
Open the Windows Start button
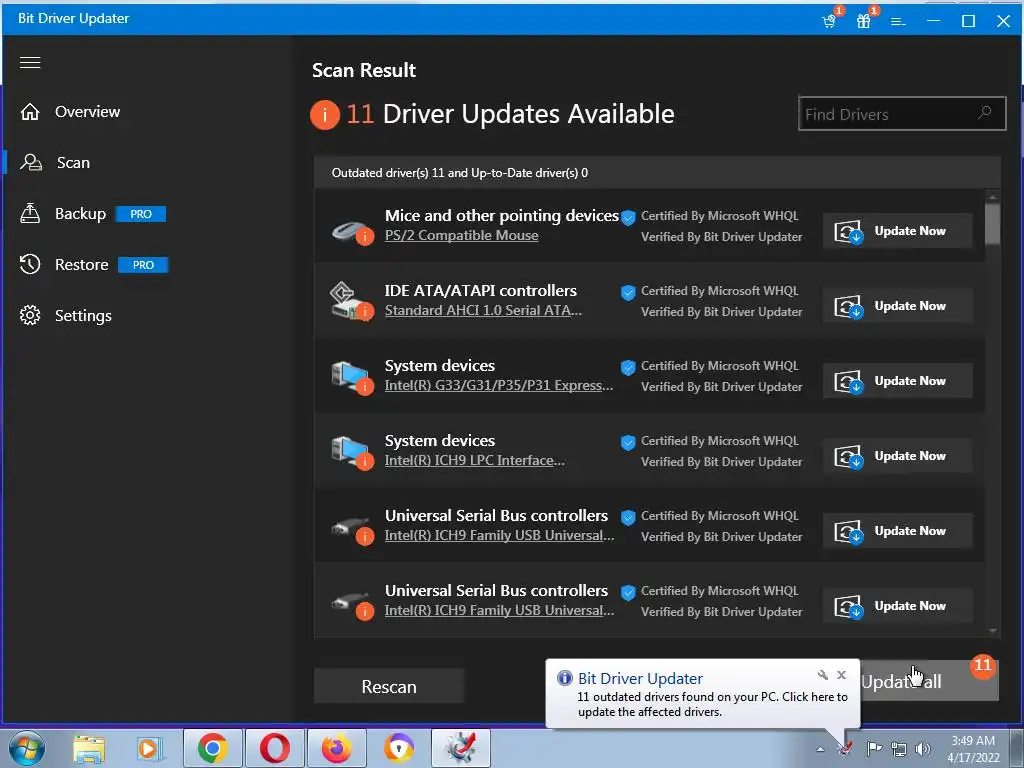pos(27,748)
